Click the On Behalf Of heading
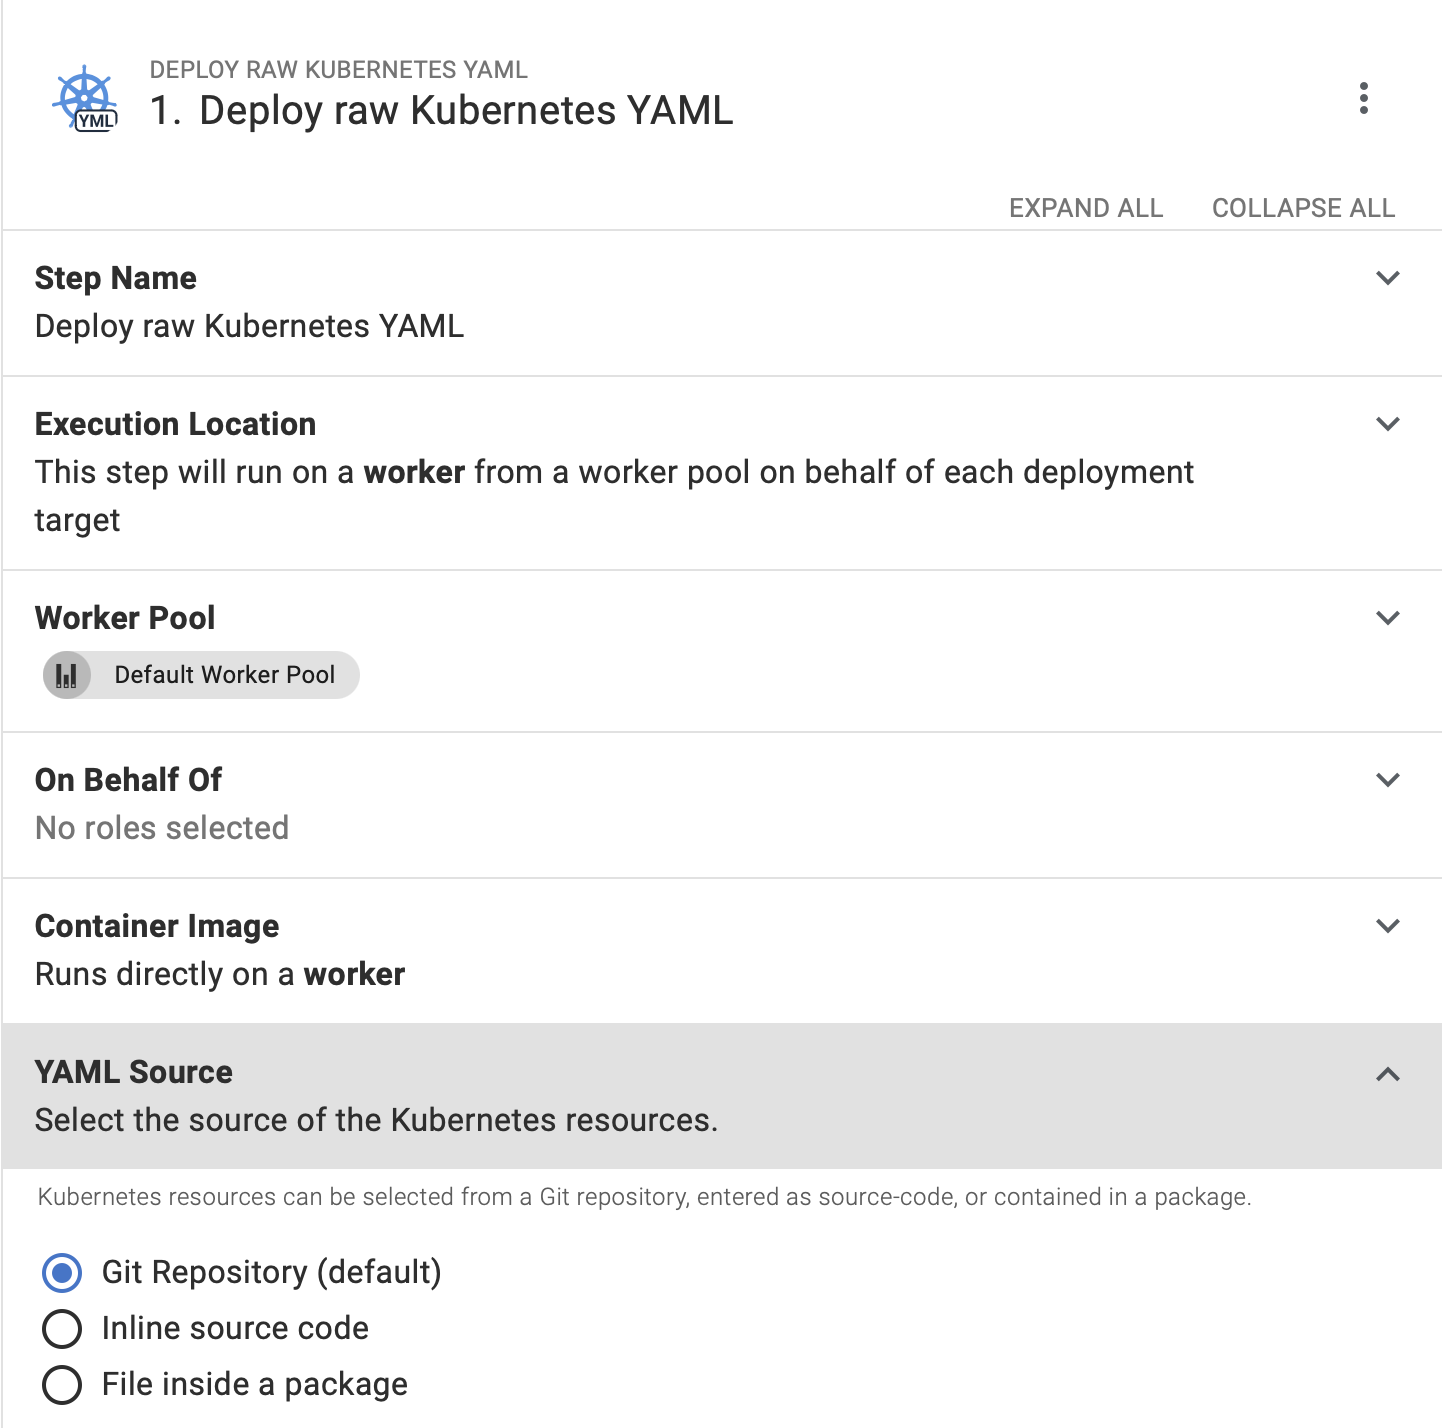Viewport: 1442px width, 1428px height. pos(129,780)
